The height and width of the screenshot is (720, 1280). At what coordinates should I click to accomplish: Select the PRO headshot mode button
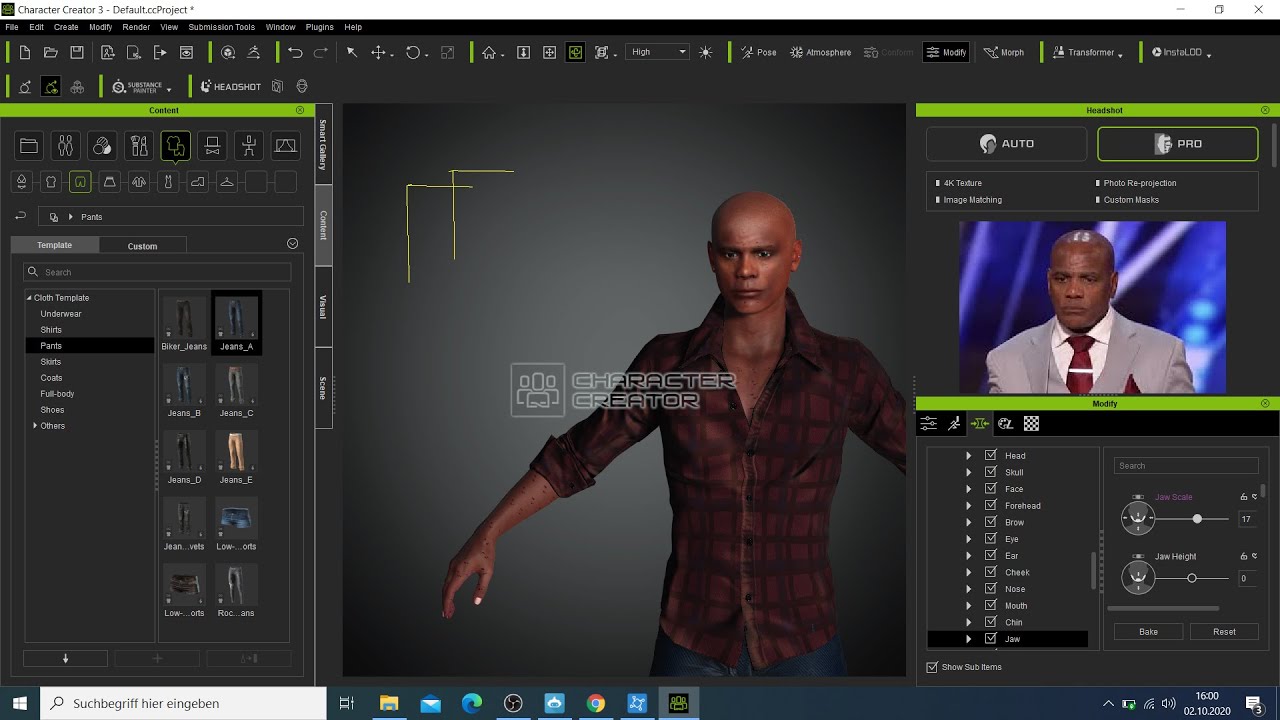pyautogui.click(x=1178, y=144)
